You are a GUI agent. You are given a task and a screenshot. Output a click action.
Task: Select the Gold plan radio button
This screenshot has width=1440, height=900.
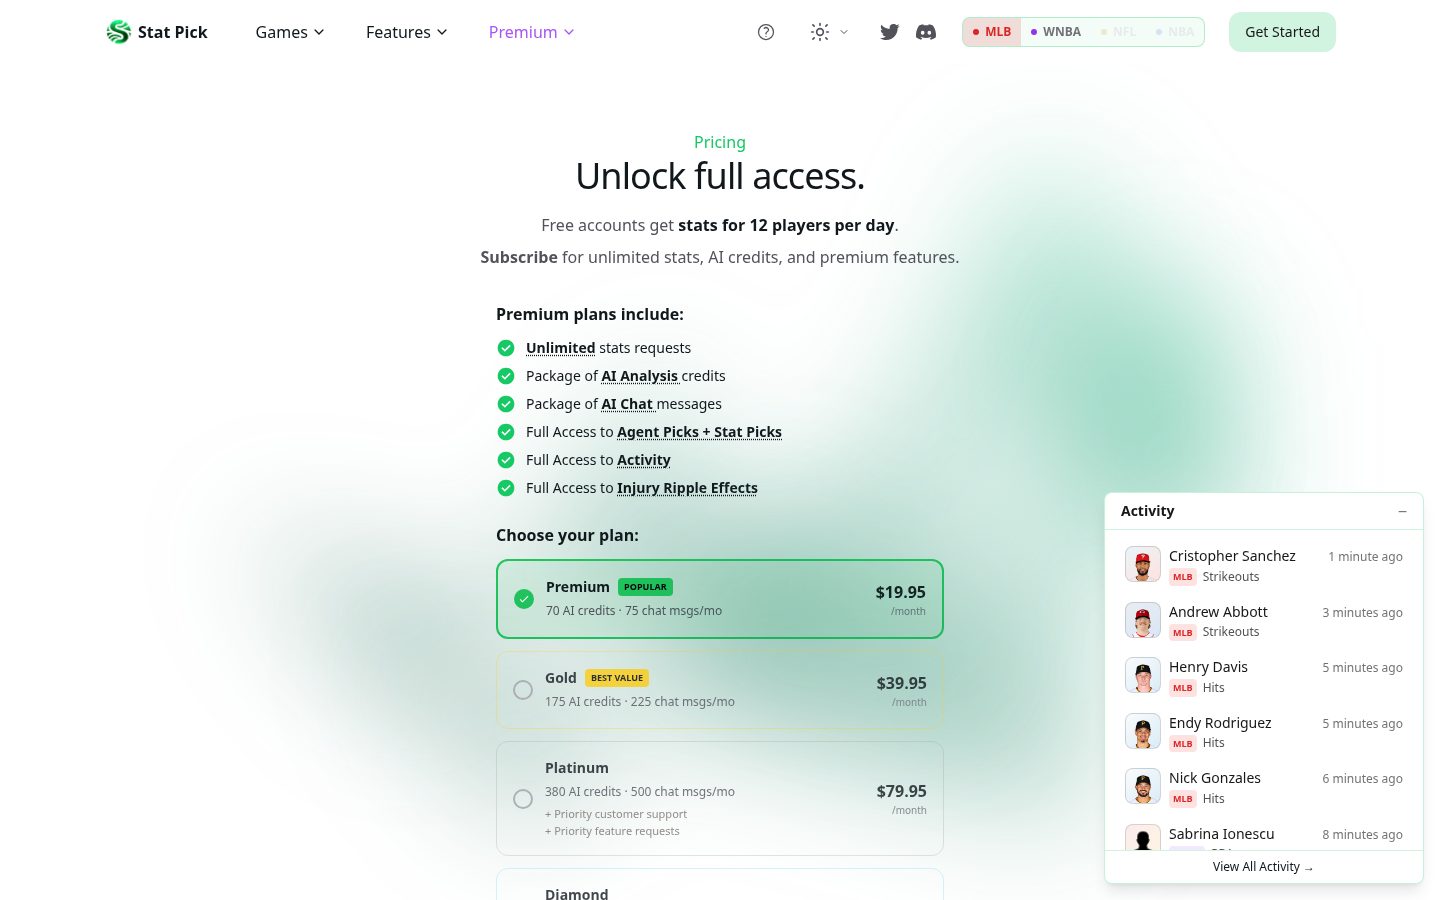[x=523, y=690]
